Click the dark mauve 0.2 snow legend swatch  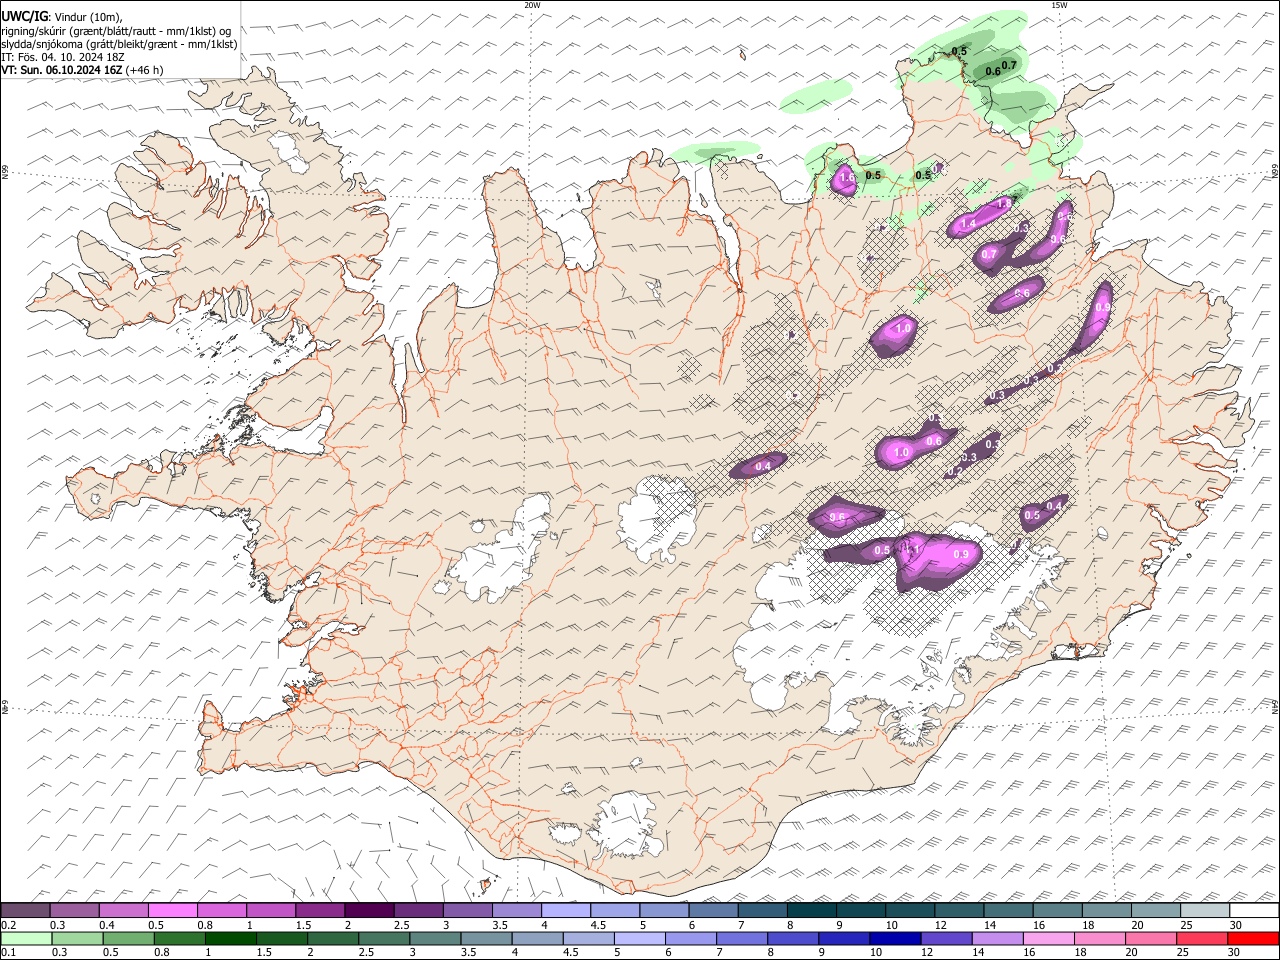click(x=25, y=911)
